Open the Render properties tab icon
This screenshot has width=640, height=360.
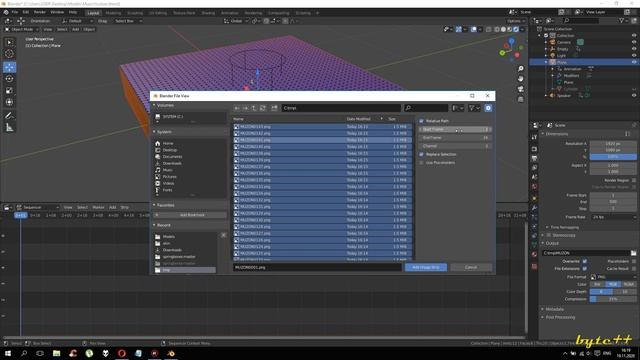pos(534,149)
